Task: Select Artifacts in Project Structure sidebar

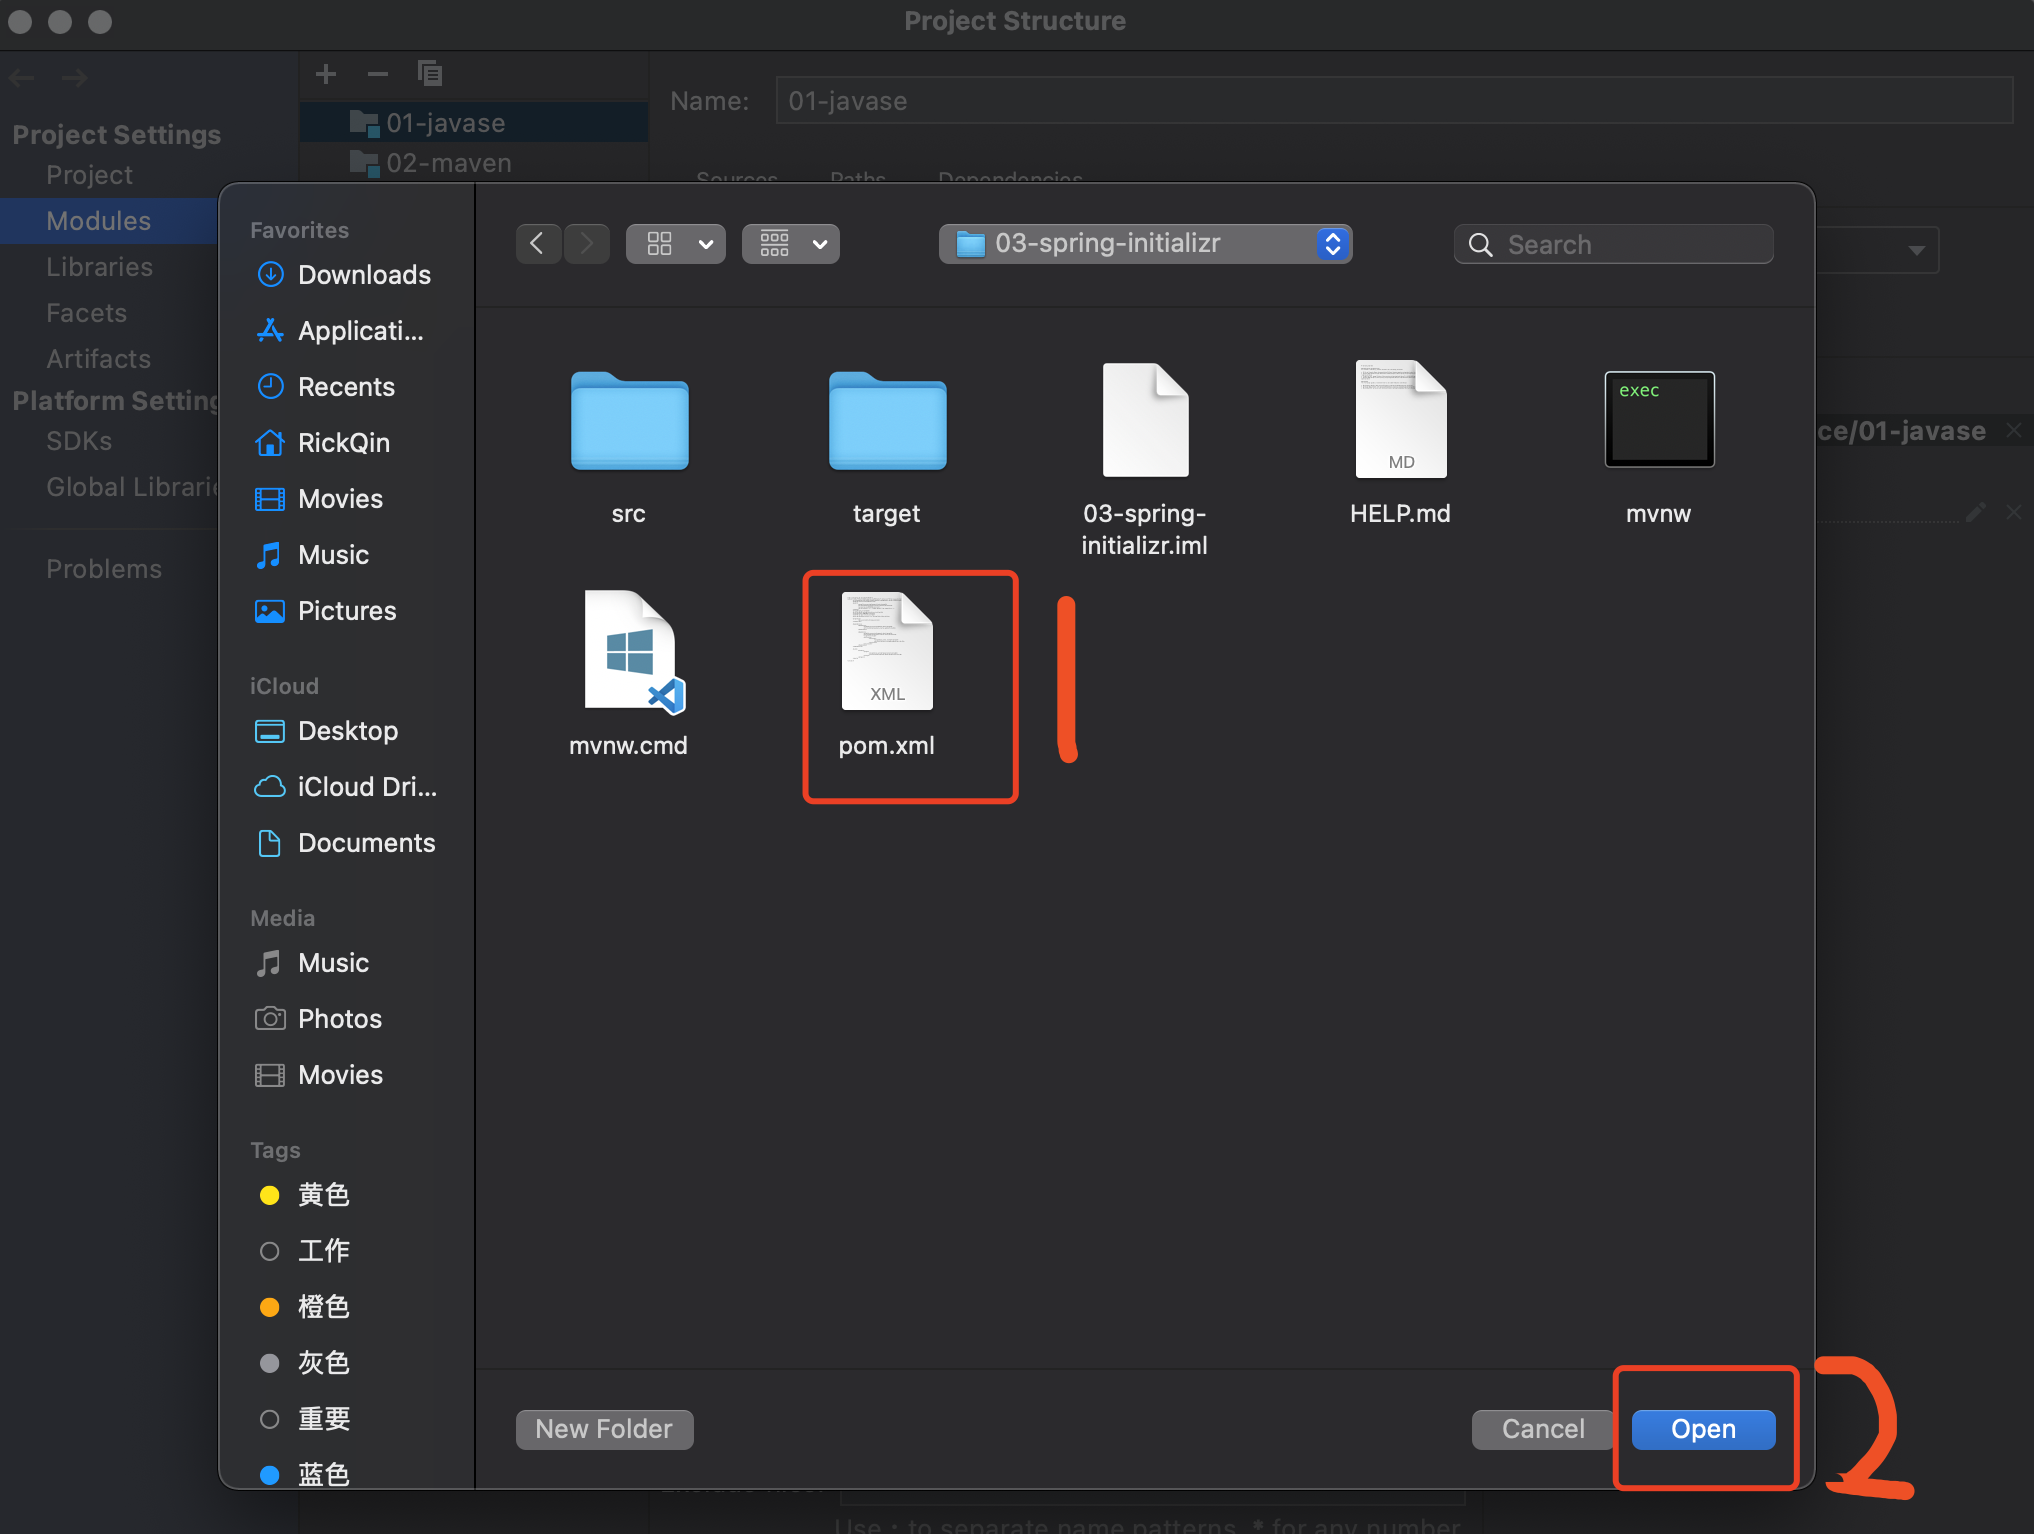Action: [99, 359]
